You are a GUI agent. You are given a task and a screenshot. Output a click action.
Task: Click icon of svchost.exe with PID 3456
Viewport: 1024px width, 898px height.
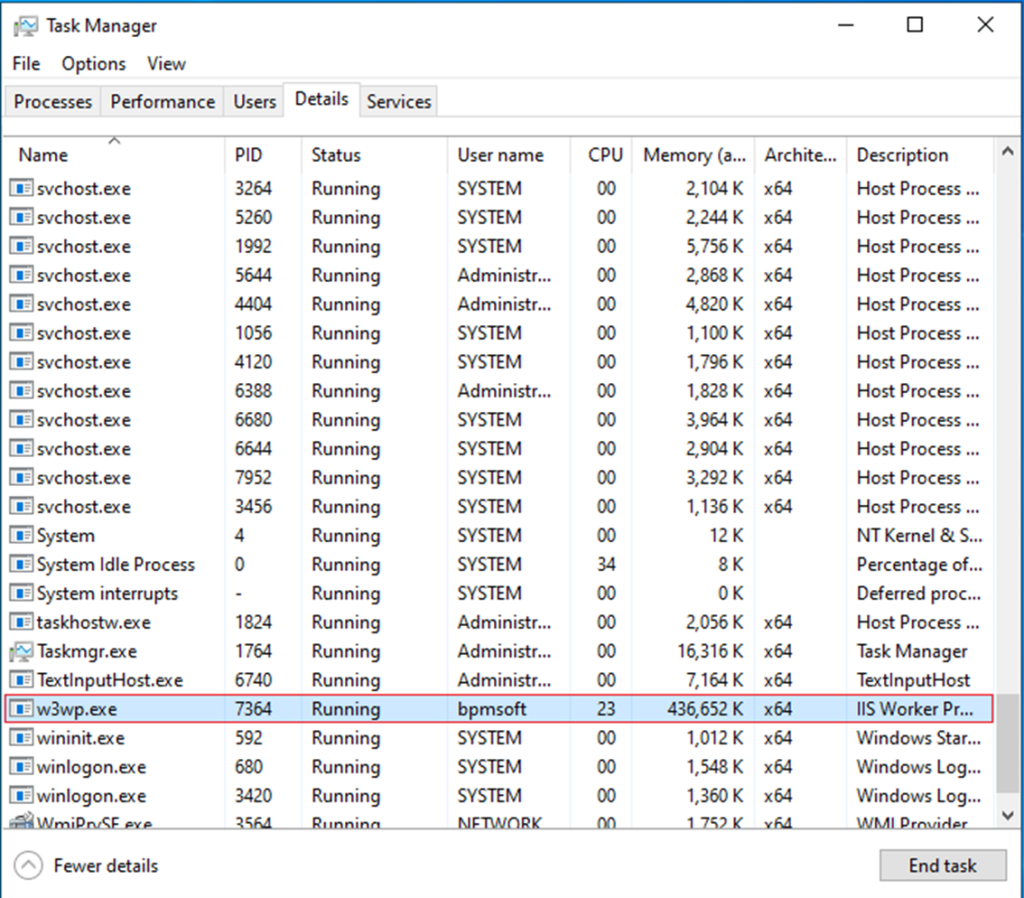click(21, 506)
